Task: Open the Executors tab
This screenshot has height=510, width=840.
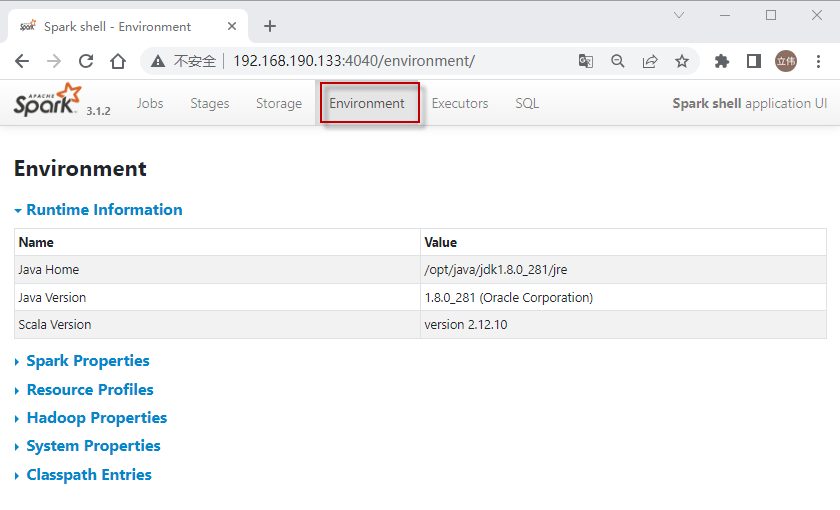Action: coord(460,103)
